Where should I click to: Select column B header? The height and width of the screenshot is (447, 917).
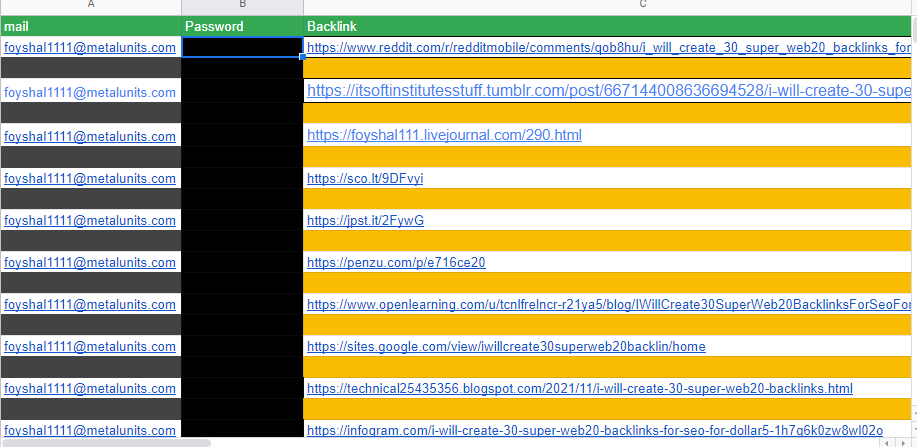(242, 6)
